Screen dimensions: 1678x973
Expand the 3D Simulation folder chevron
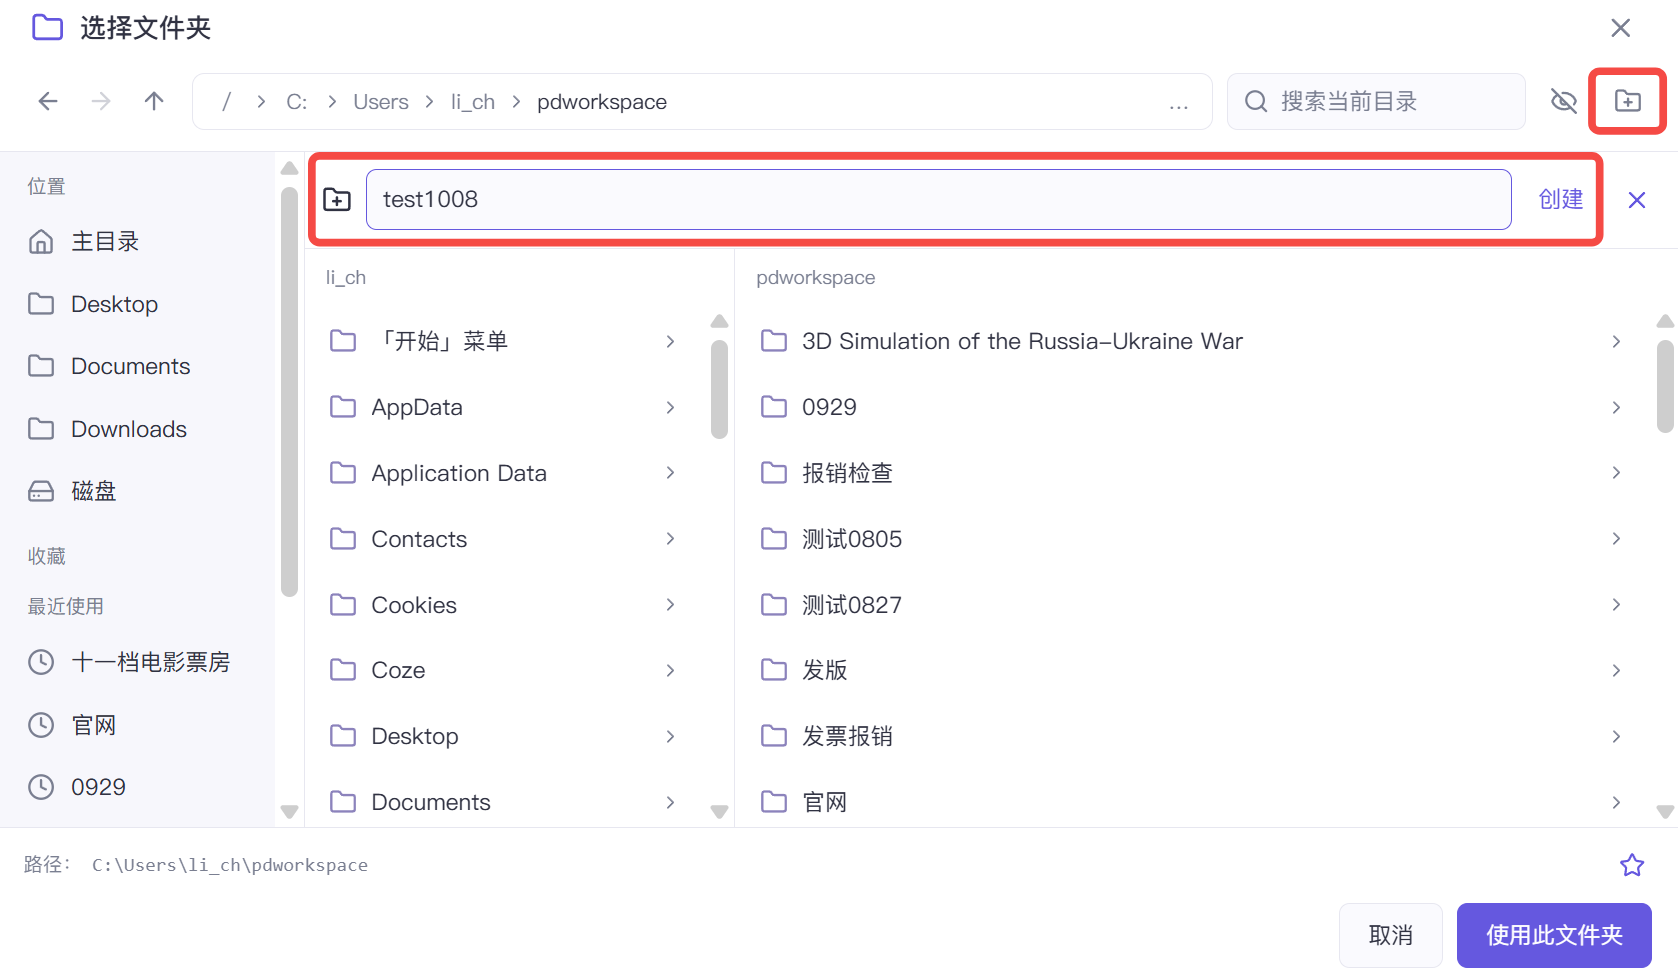pyautogui.click(x=1616, y=342)
